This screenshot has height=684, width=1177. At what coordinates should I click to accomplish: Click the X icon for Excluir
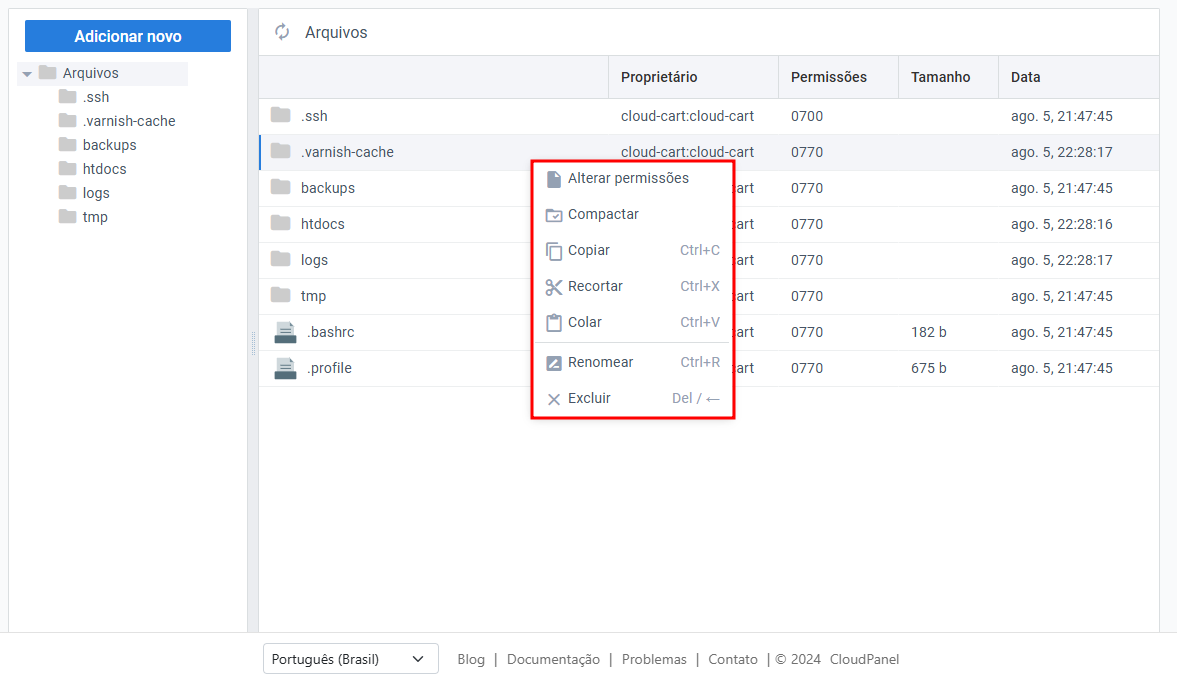554,399
